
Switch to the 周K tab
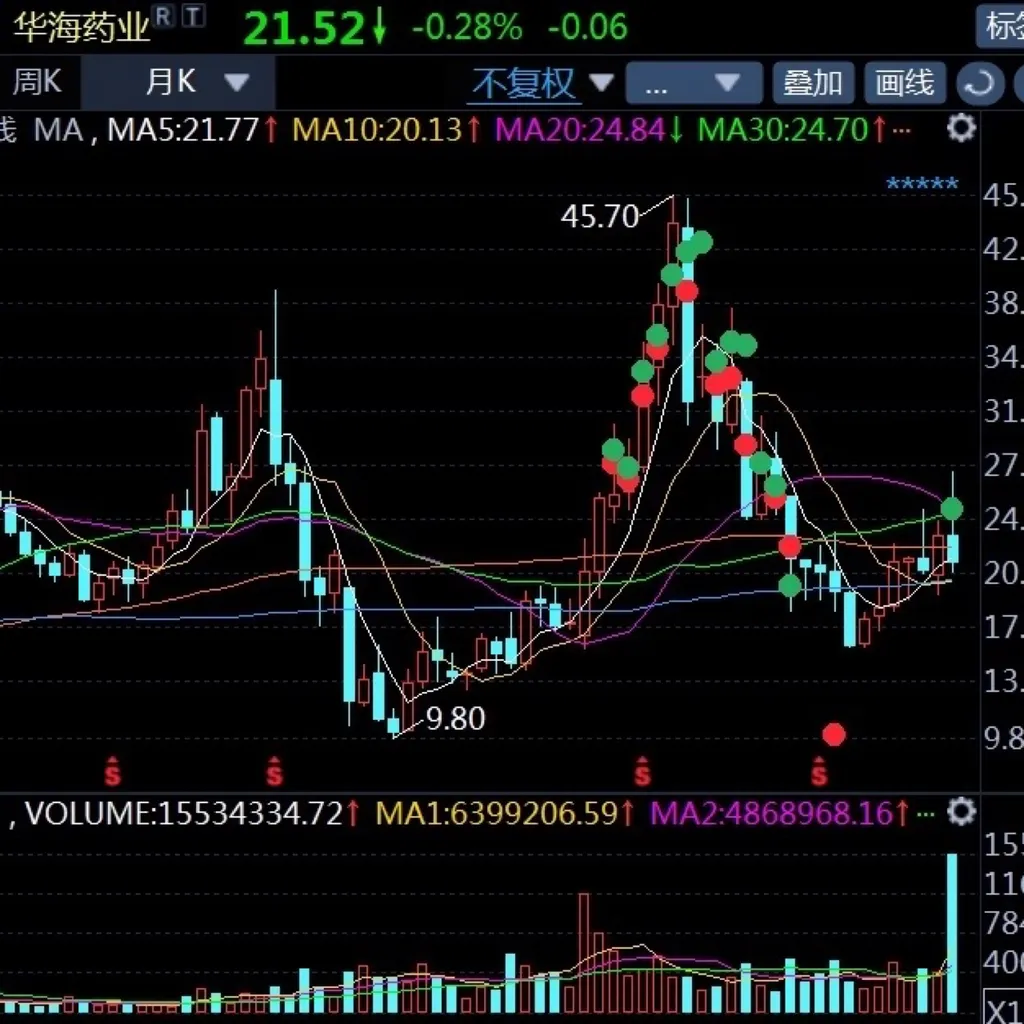click(37, 82)
